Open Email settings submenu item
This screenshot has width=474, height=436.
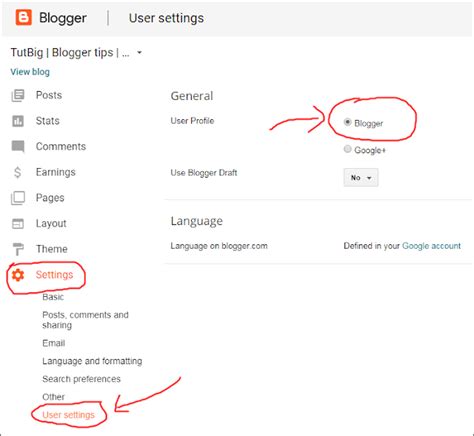point(53,343)
